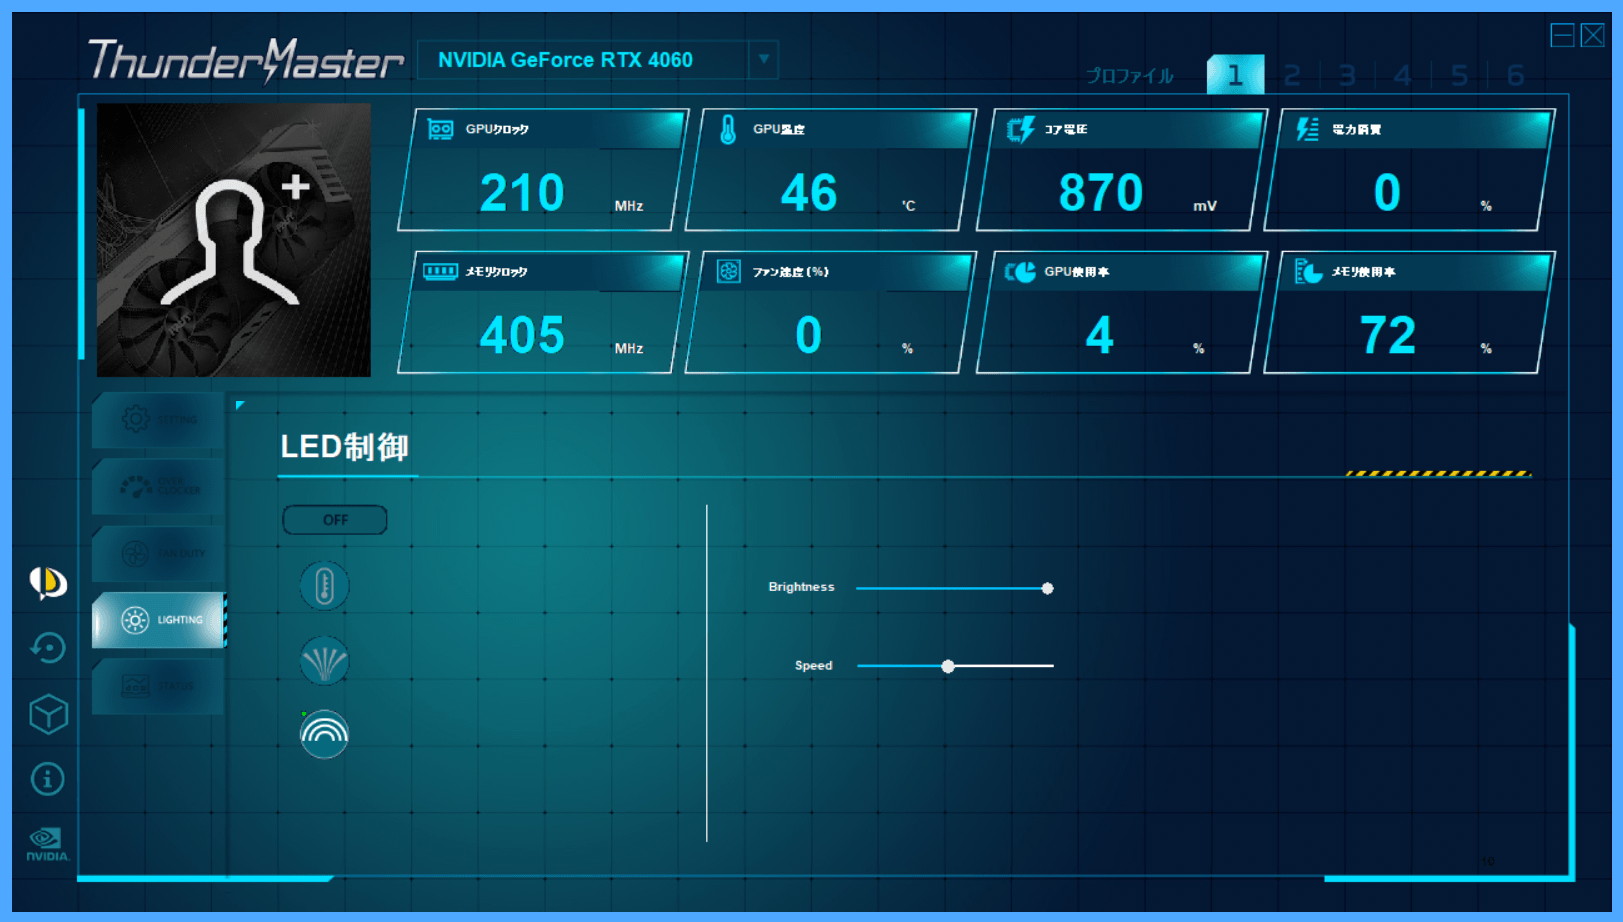Select the rainbow arc LED effect icon
This screenshot has height=922, width=1623.
pos(324,734)
